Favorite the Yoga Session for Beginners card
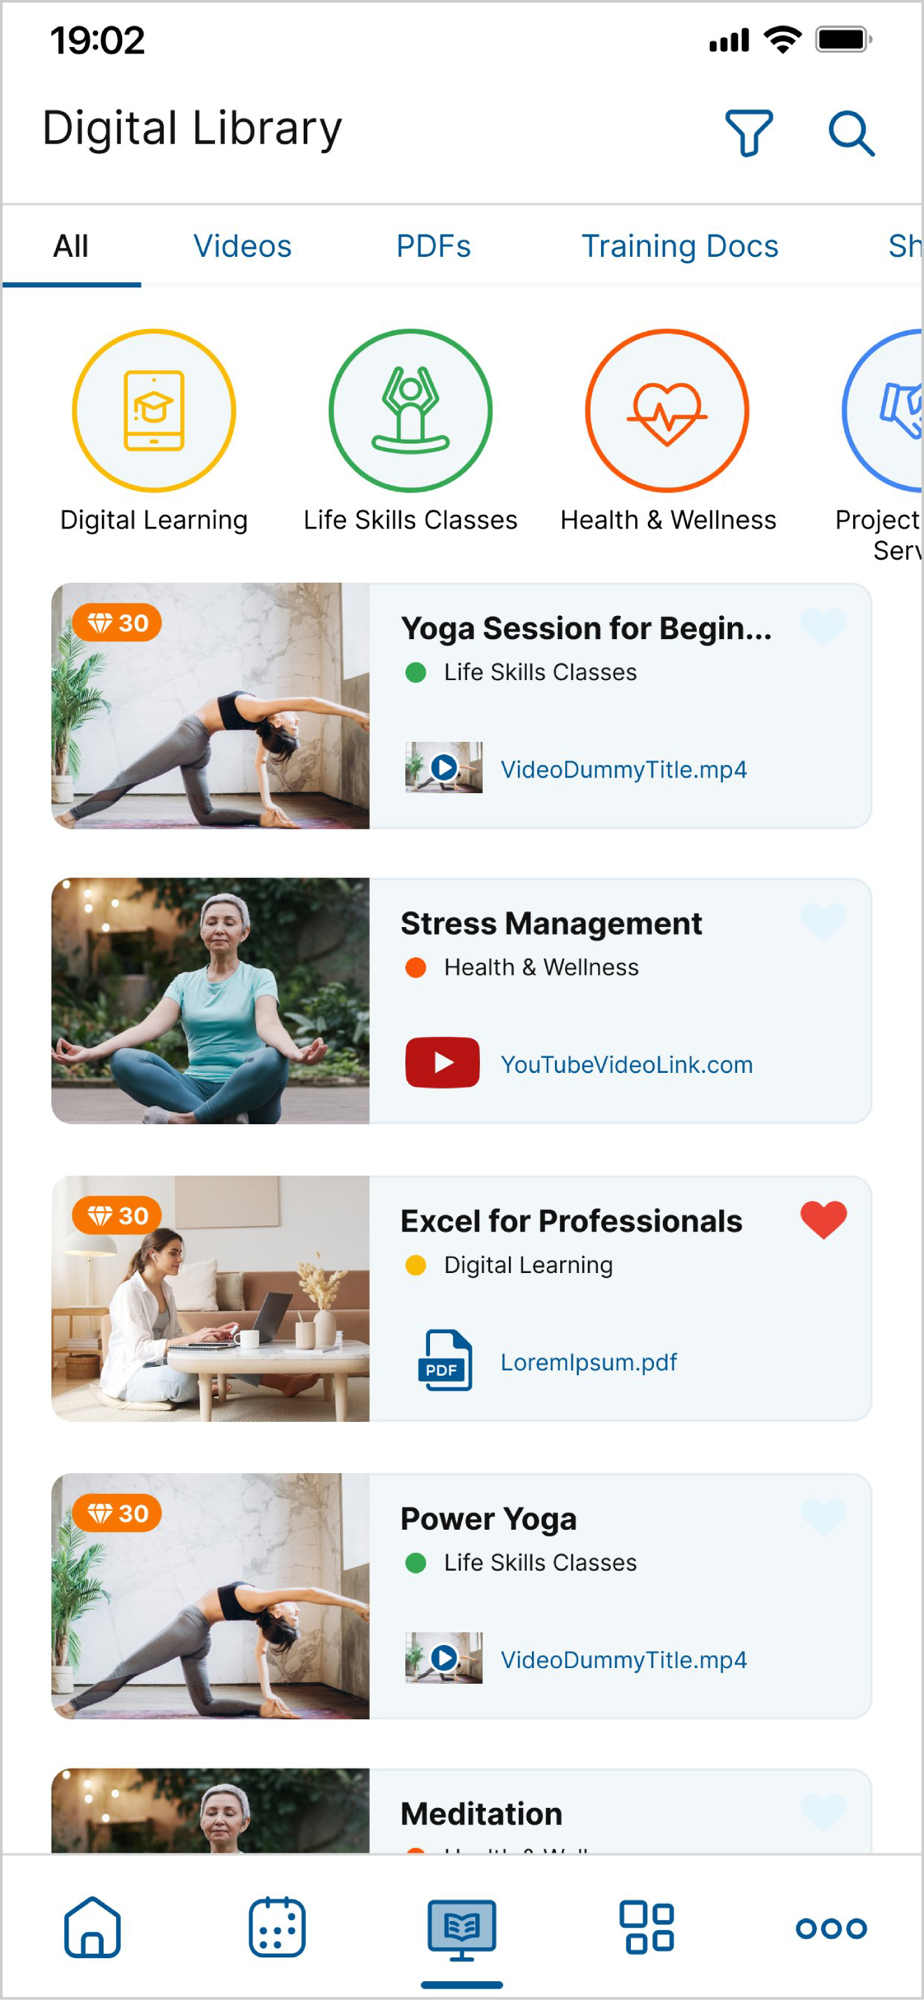 [824, 627]
